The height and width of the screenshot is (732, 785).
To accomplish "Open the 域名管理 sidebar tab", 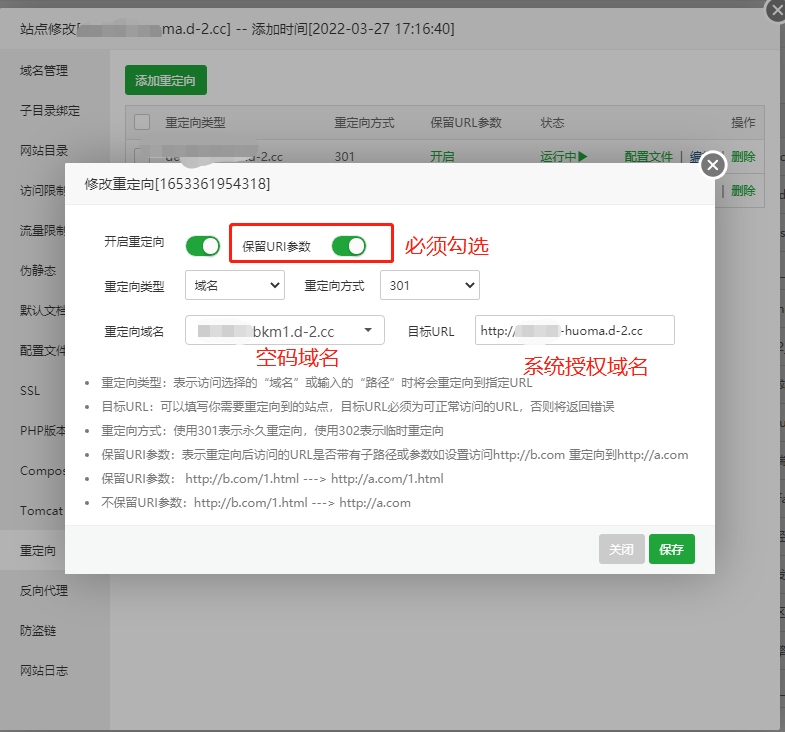I will (x=44, y=71).
